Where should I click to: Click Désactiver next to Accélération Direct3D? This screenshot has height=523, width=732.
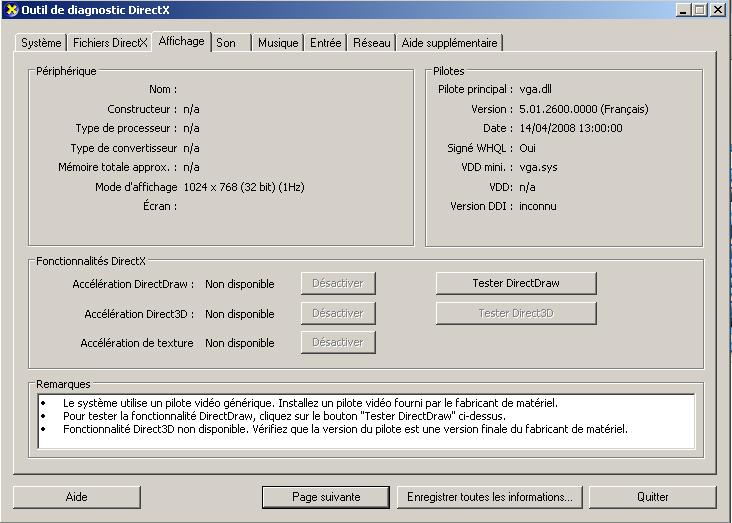tap(338, 313)
